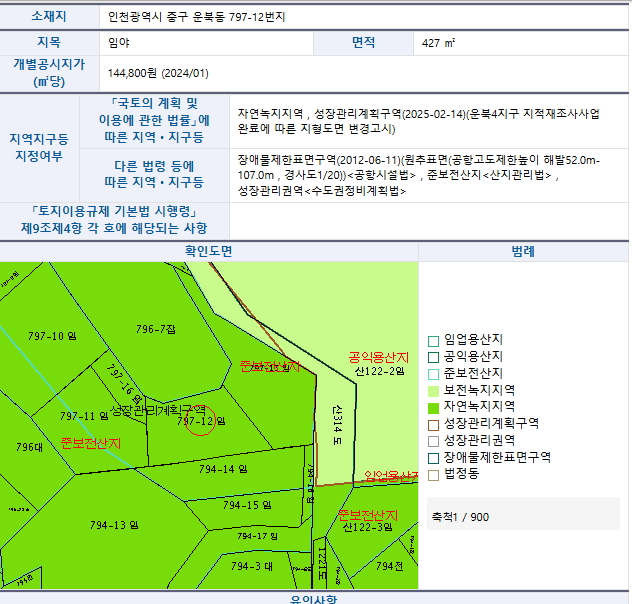Select the area value 427 ㎡
Viewport: 632px width, 604px height.
click(x=439, y=43)
